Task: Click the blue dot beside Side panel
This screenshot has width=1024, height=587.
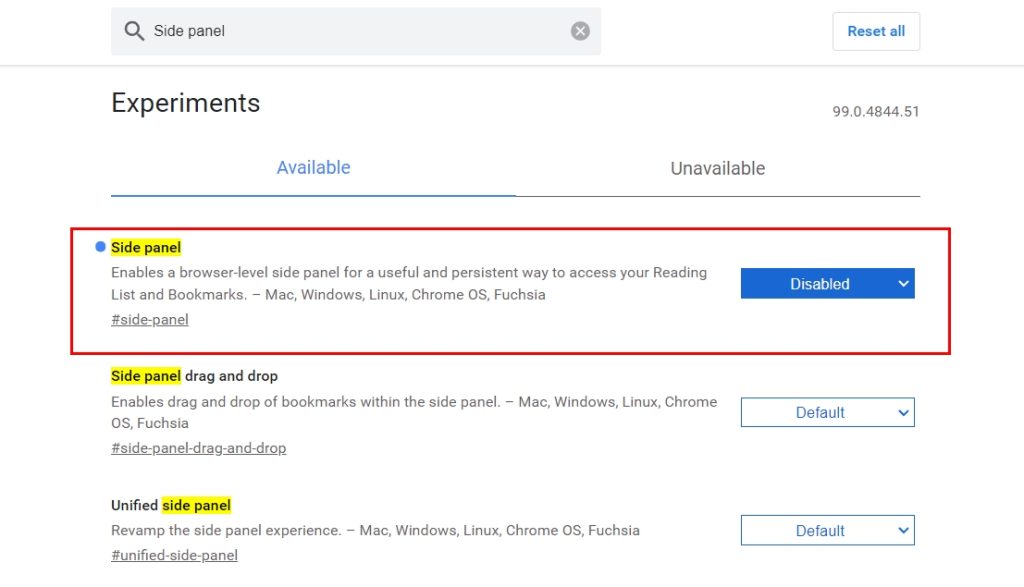Action: point(100,247)
